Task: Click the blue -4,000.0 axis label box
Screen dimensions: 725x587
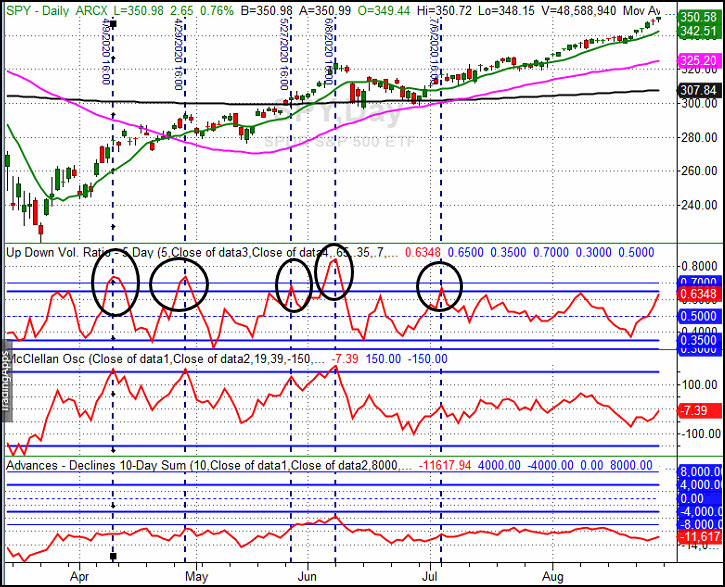Action: 699,512
